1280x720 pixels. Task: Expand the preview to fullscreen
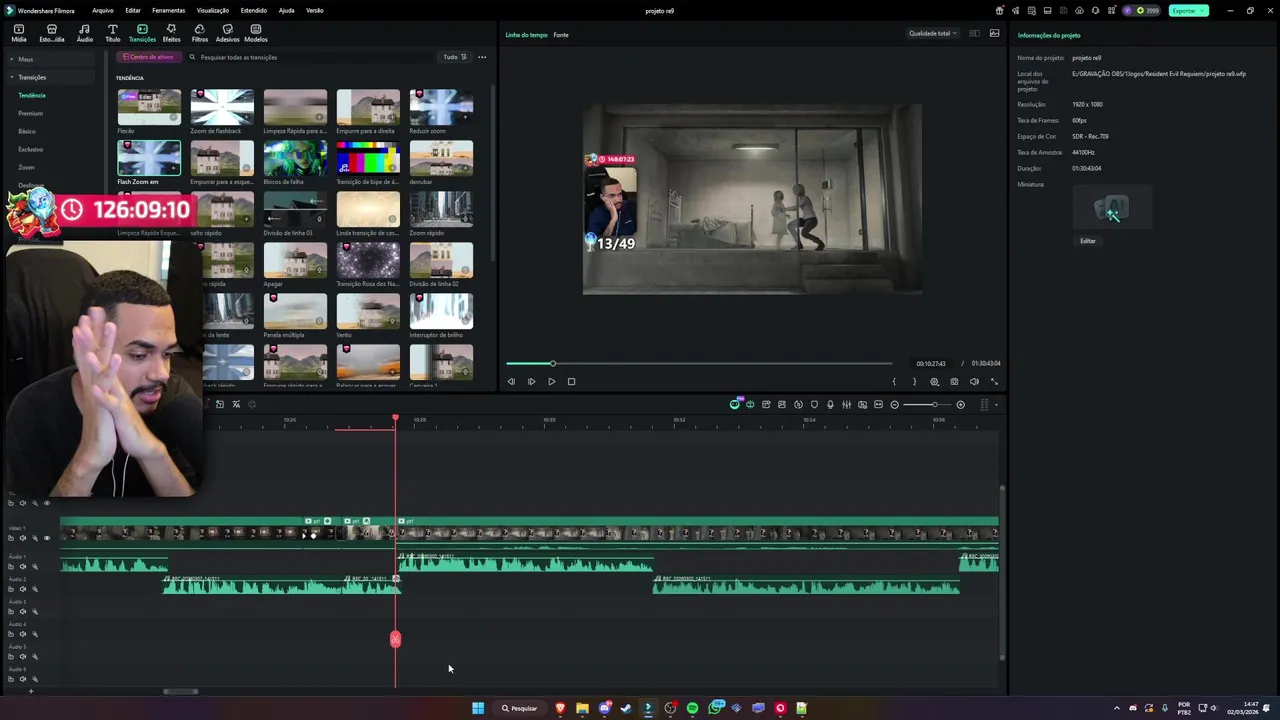[994, 381]
